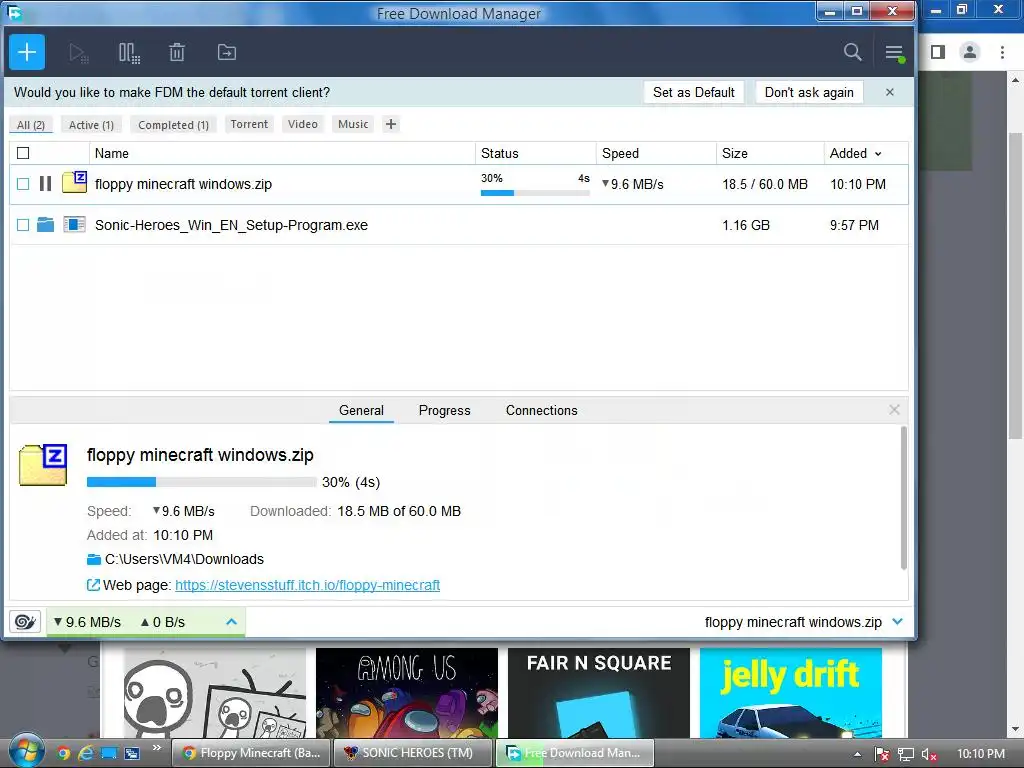The image size is (1024, 768).
Task: Switch to the Progress details tab
Action: (x=445, y=410)
